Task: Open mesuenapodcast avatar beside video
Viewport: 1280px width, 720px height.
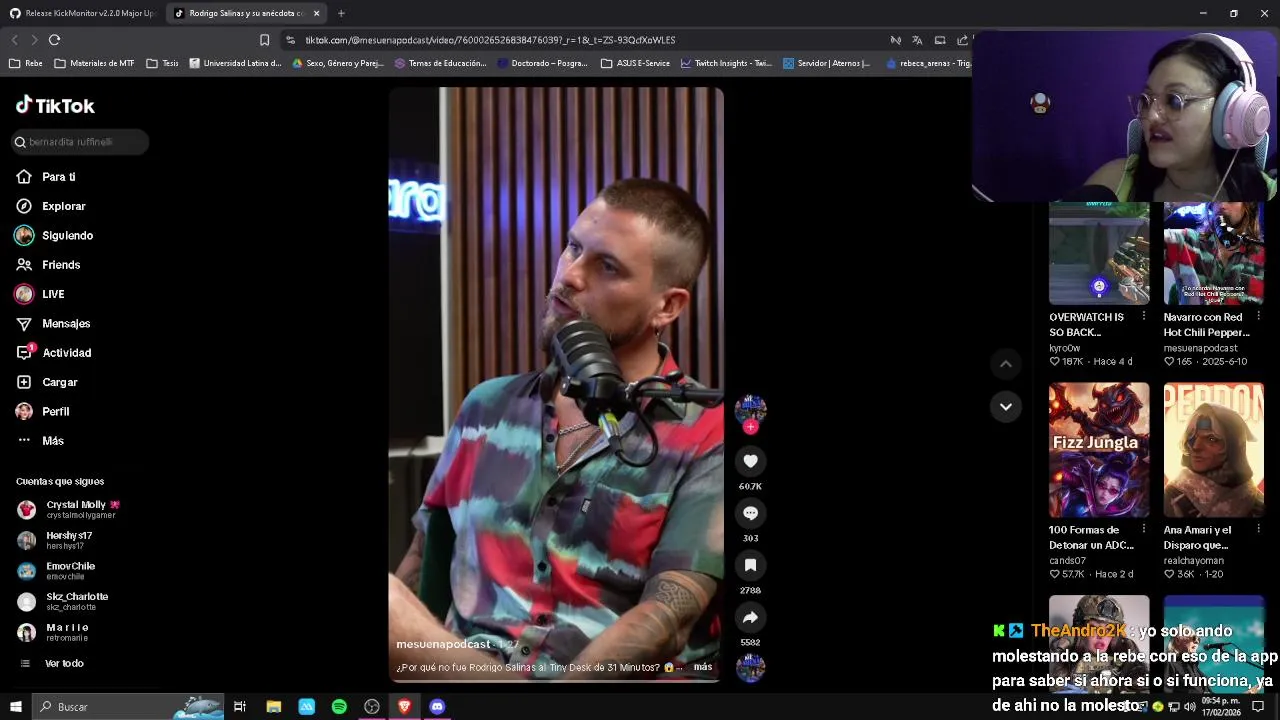Action: (750, 408)
